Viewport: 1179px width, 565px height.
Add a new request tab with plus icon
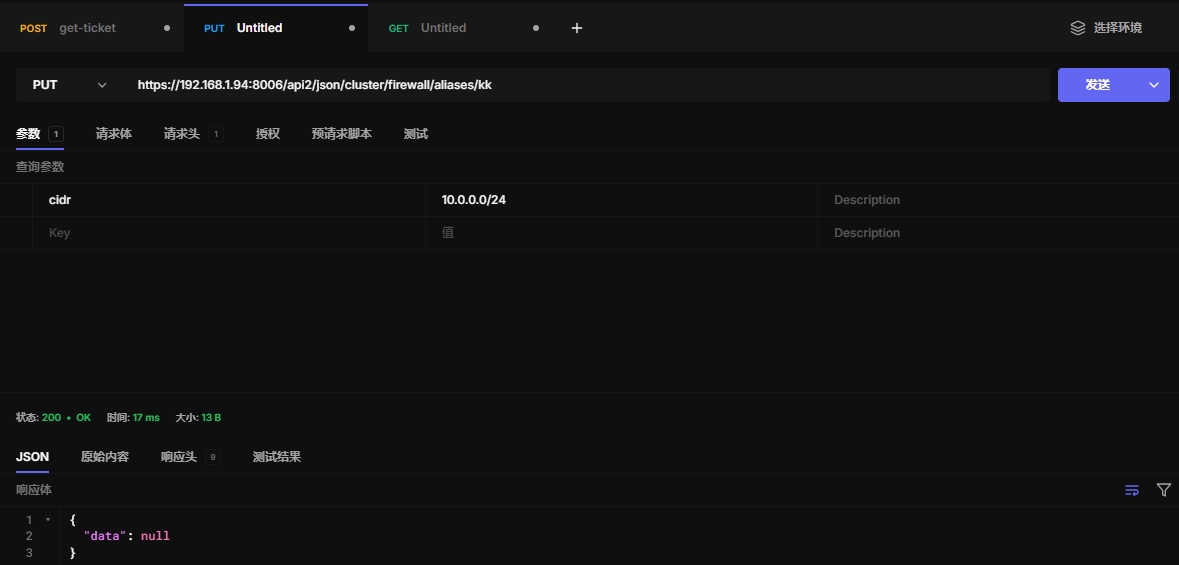576,28
